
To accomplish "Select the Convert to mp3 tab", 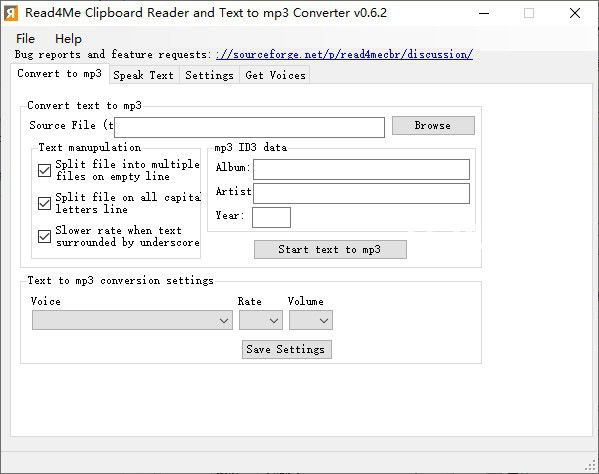I will [60, 73].
